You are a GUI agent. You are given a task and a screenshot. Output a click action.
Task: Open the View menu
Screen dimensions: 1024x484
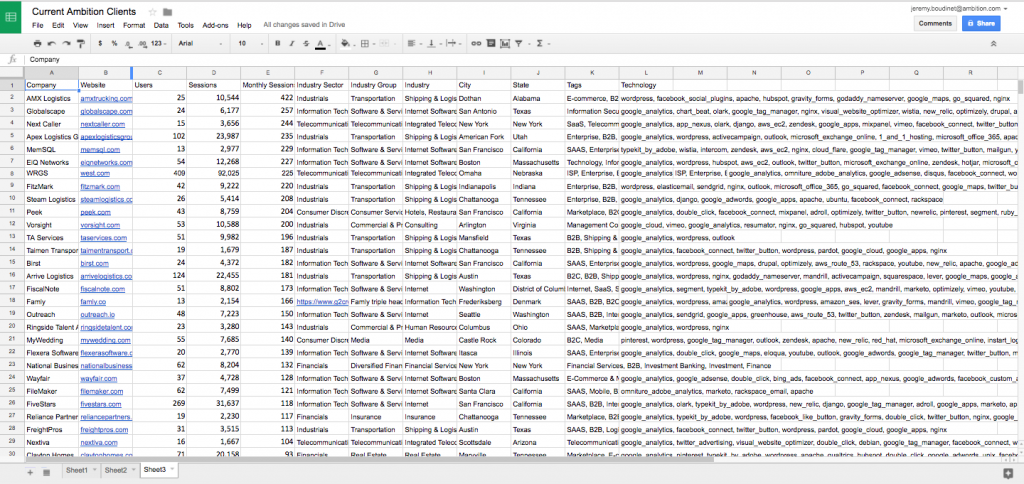80,25
